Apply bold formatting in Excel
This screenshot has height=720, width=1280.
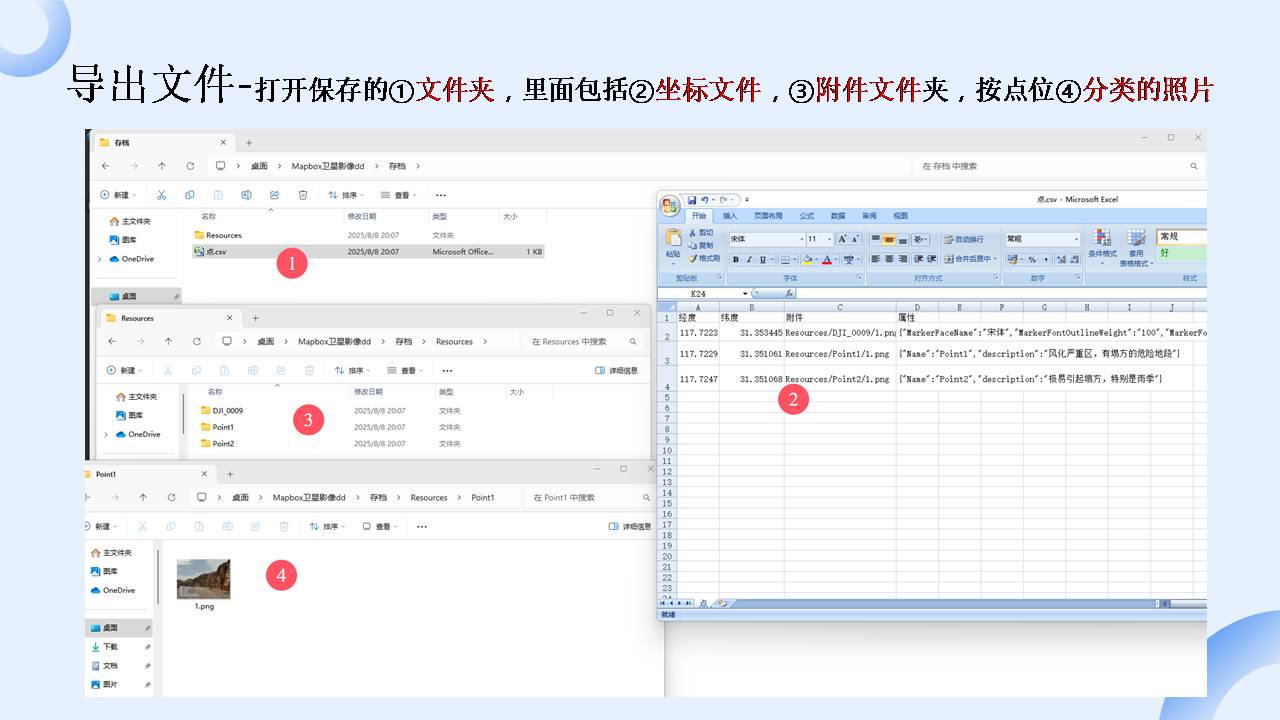(x=736, y=259)
